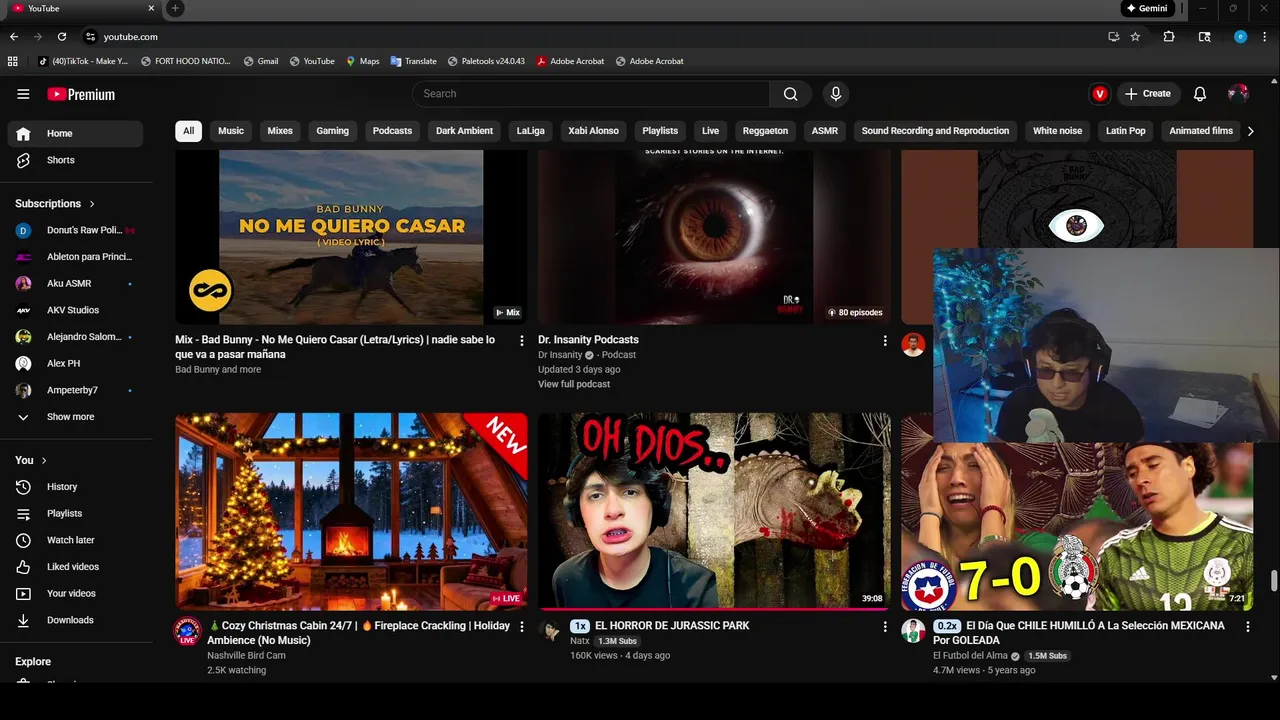Open El Futbol del Alma channel link

click(970, 656)
